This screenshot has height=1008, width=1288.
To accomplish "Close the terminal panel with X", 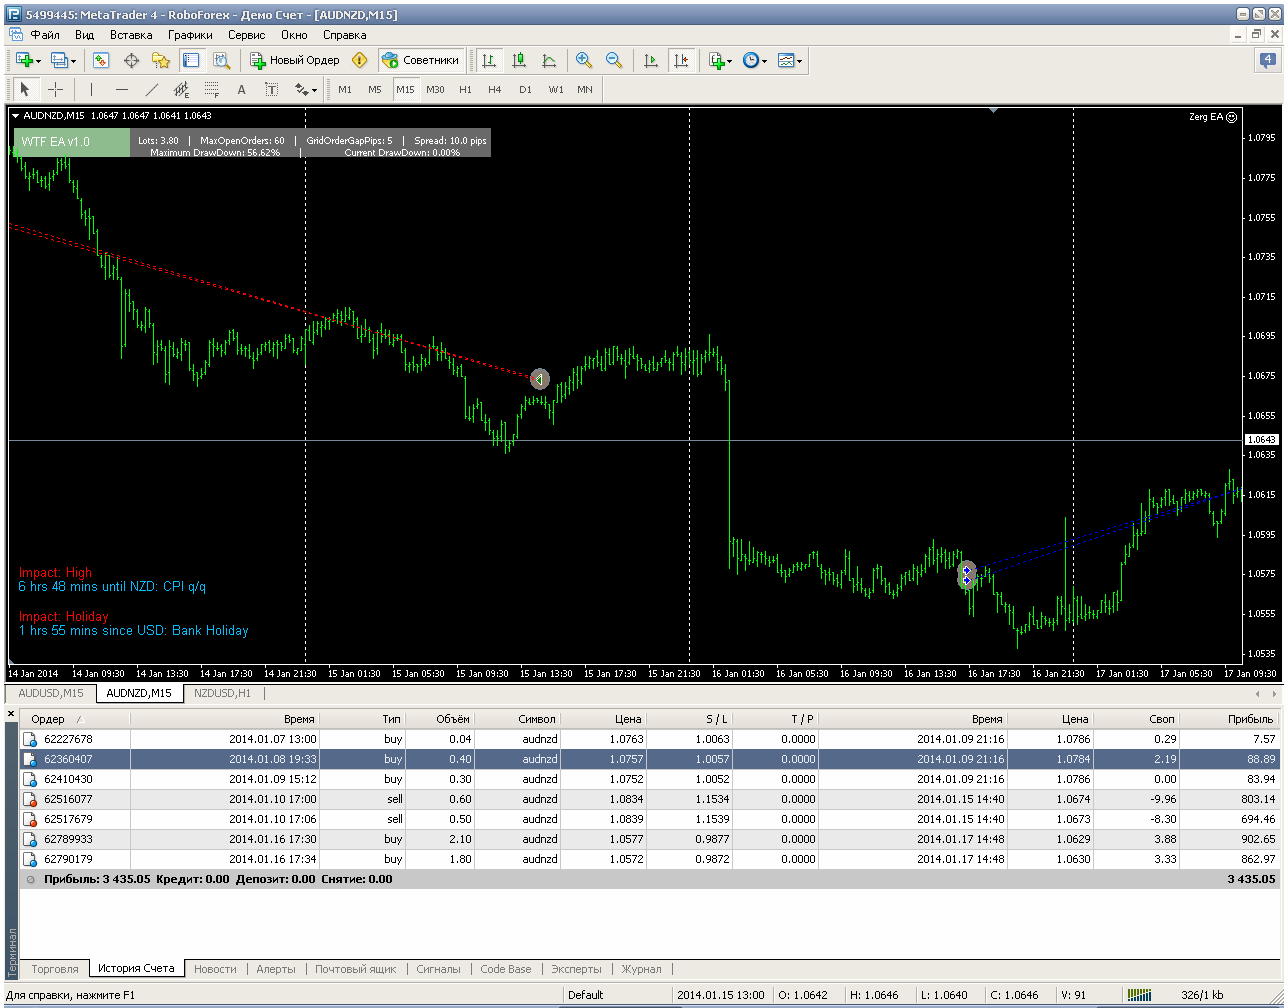I will click(11, 714).
